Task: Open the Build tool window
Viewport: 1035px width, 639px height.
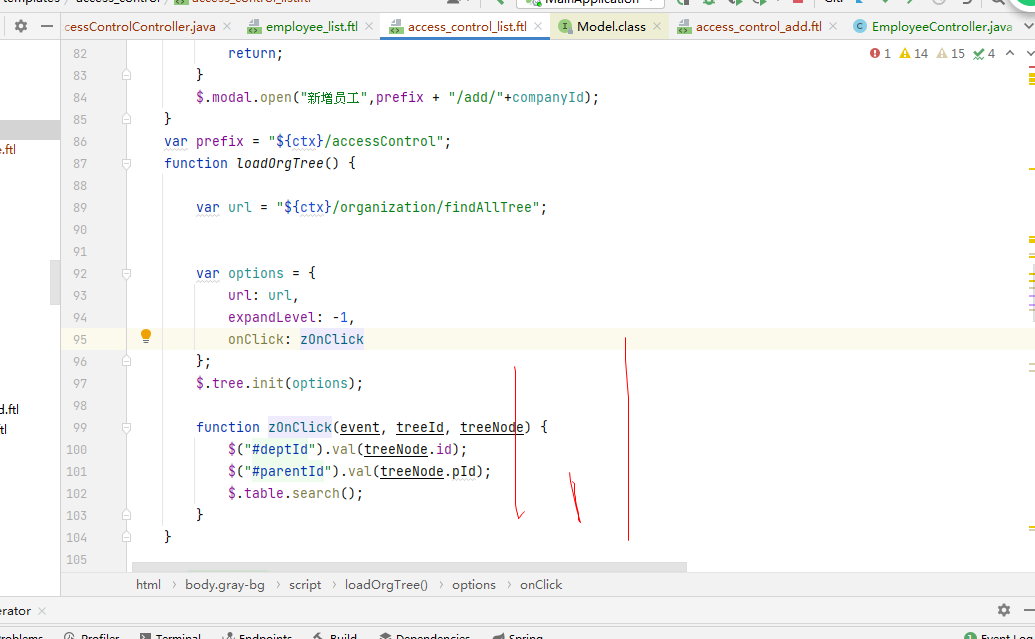Action: point(335,636)
